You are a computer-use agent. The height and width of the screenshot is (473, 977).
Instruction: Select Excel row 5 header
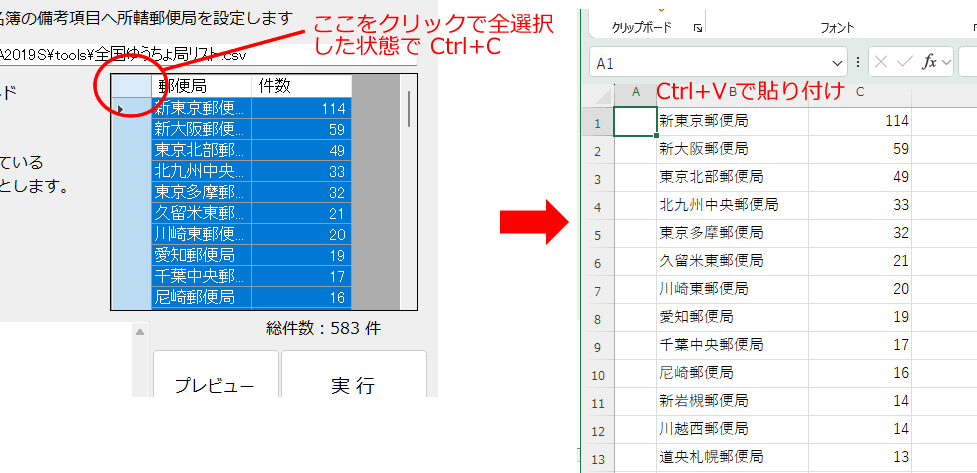597,234
